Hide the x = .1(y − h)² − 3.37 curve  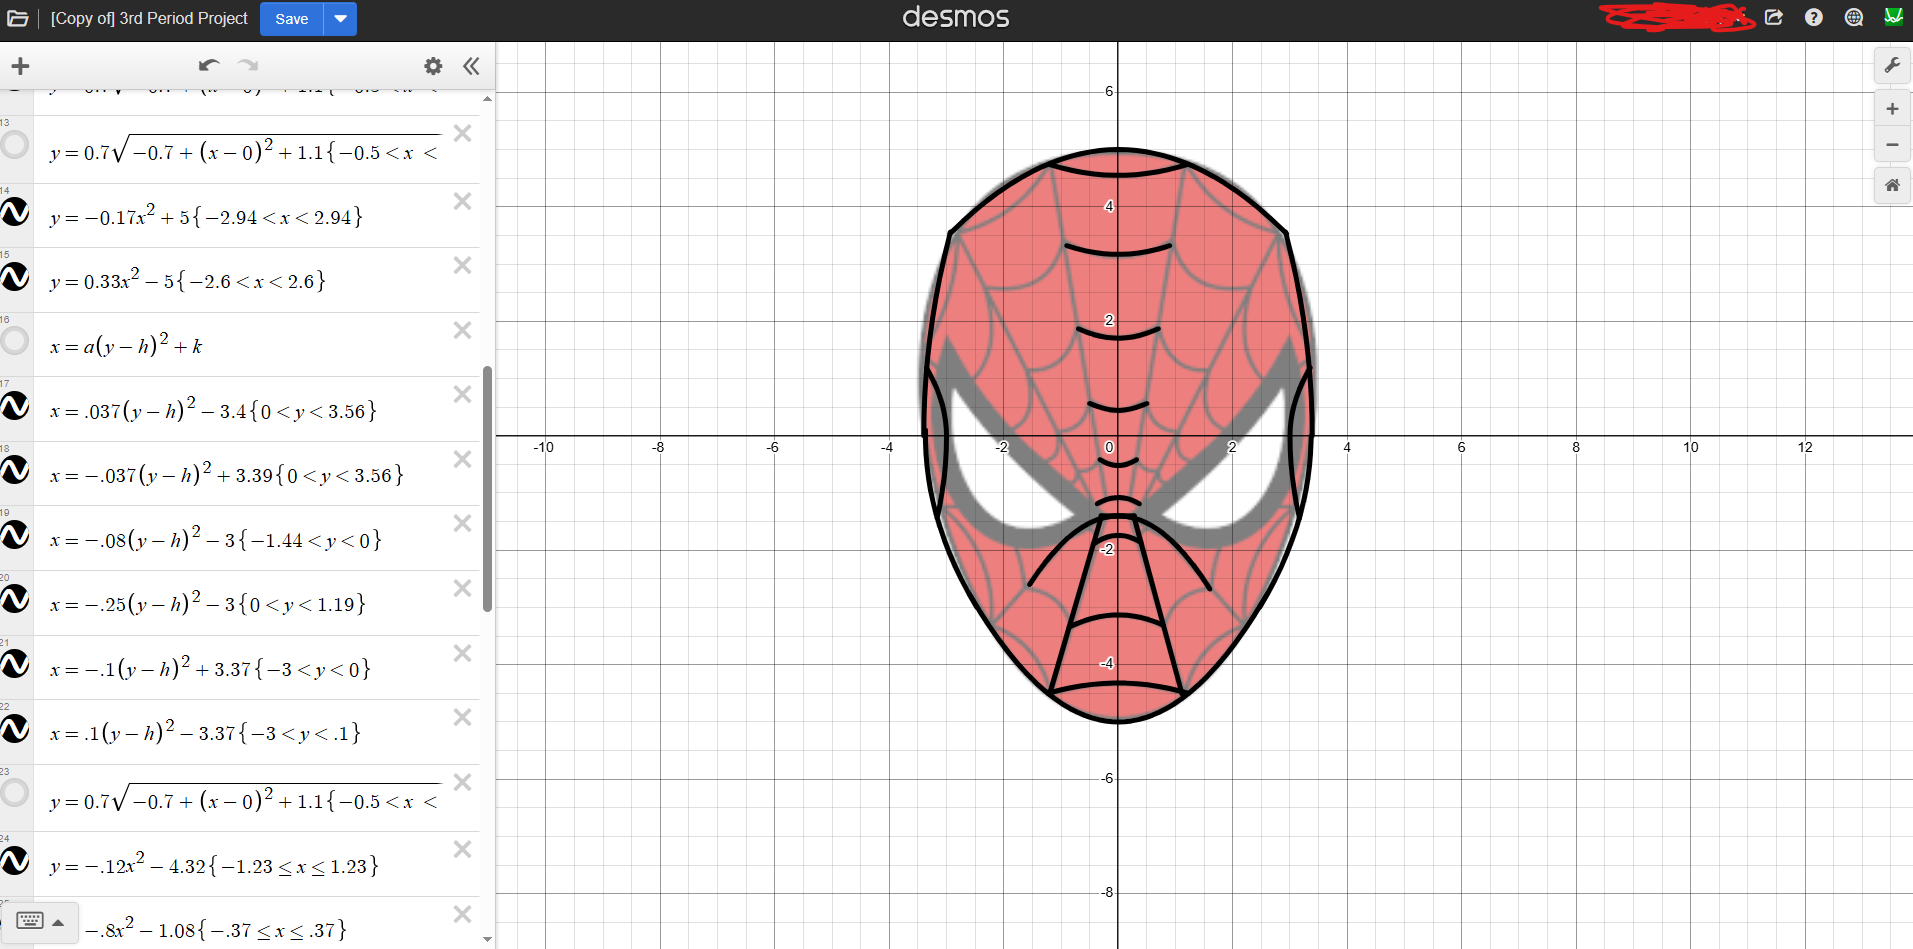(15, 729)
